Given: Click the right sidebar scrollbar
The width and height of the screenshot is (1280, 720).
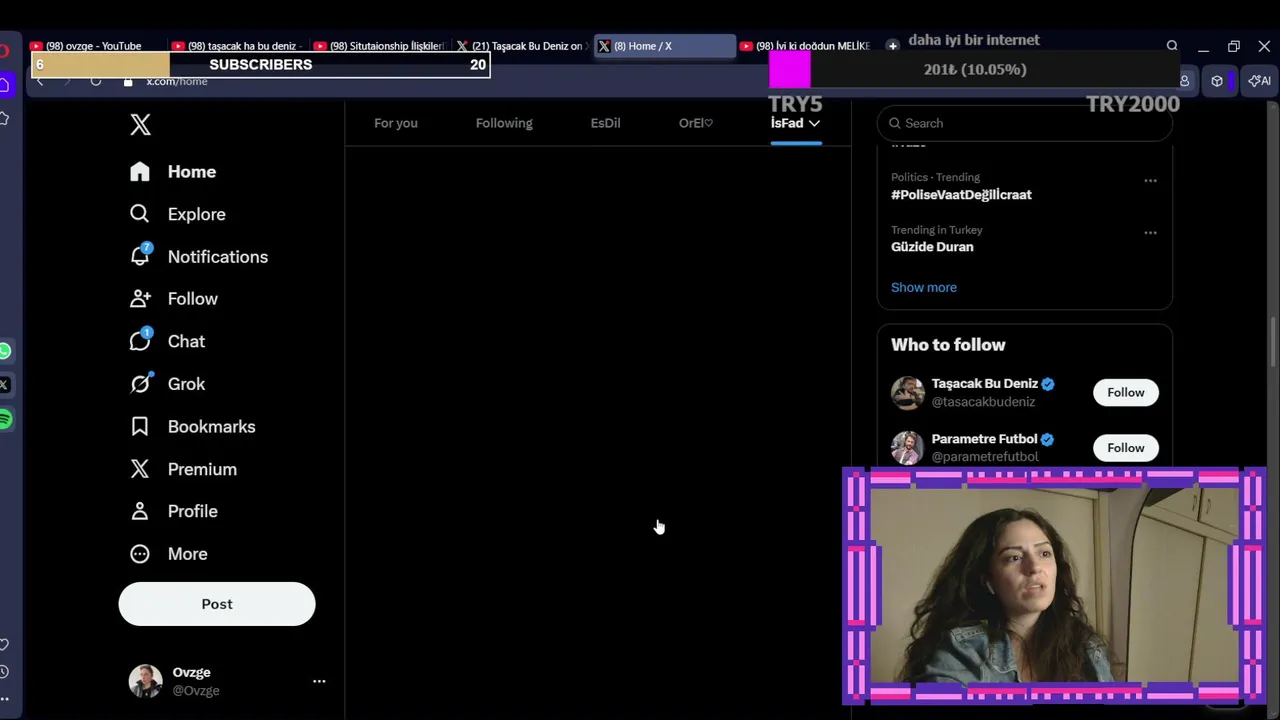Looking at the screenshot, I should tap(1273, 340).
